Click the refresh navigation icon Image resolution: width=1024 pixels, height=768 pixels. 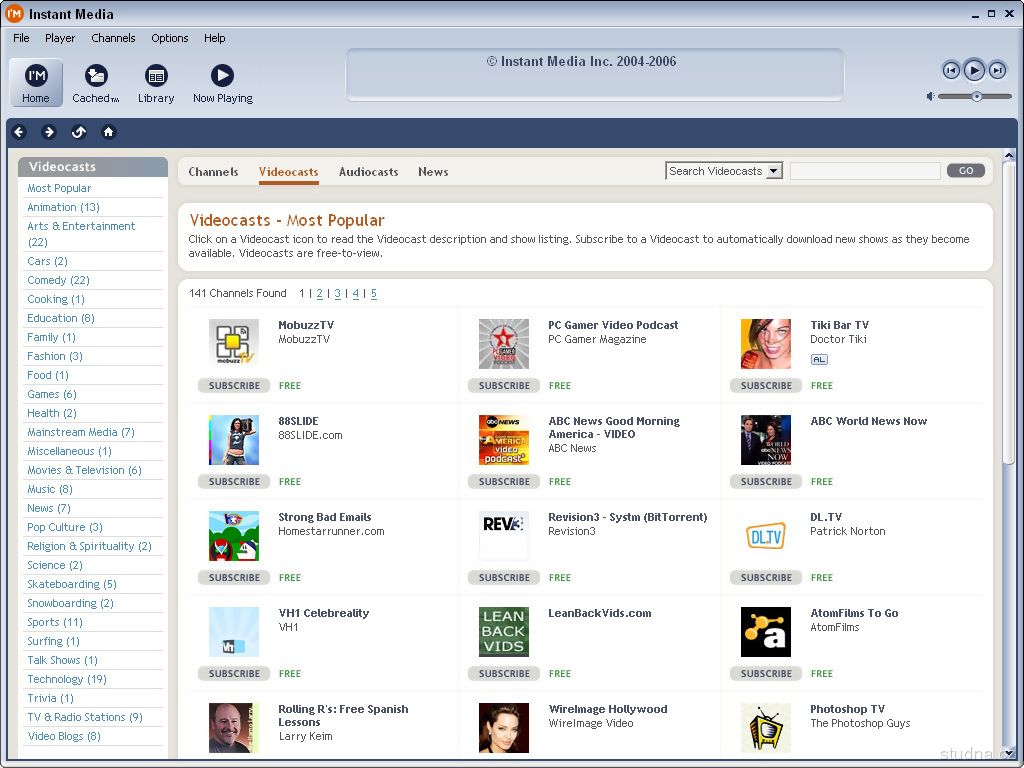coord(79,132)
